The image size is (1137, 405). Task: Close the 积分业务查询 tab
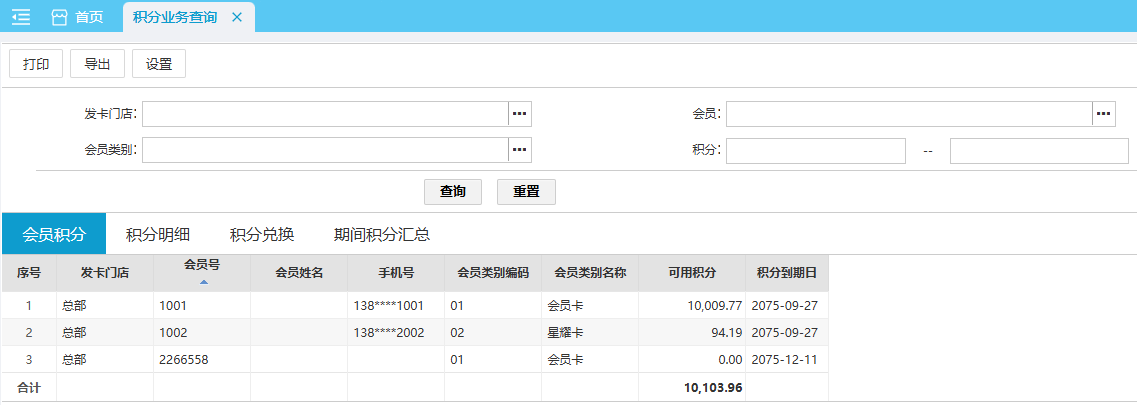236,17
